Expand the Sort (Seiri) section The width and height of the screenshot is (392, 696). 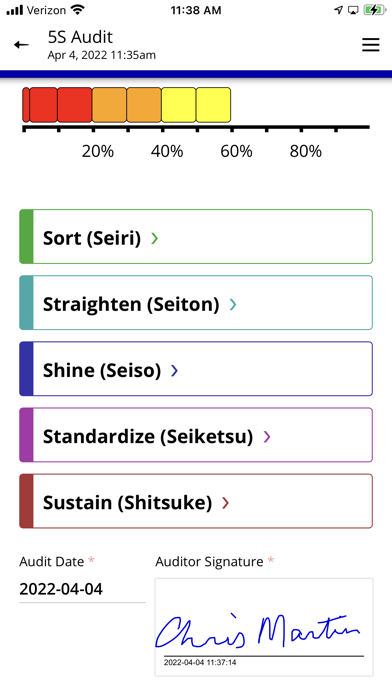196,237
